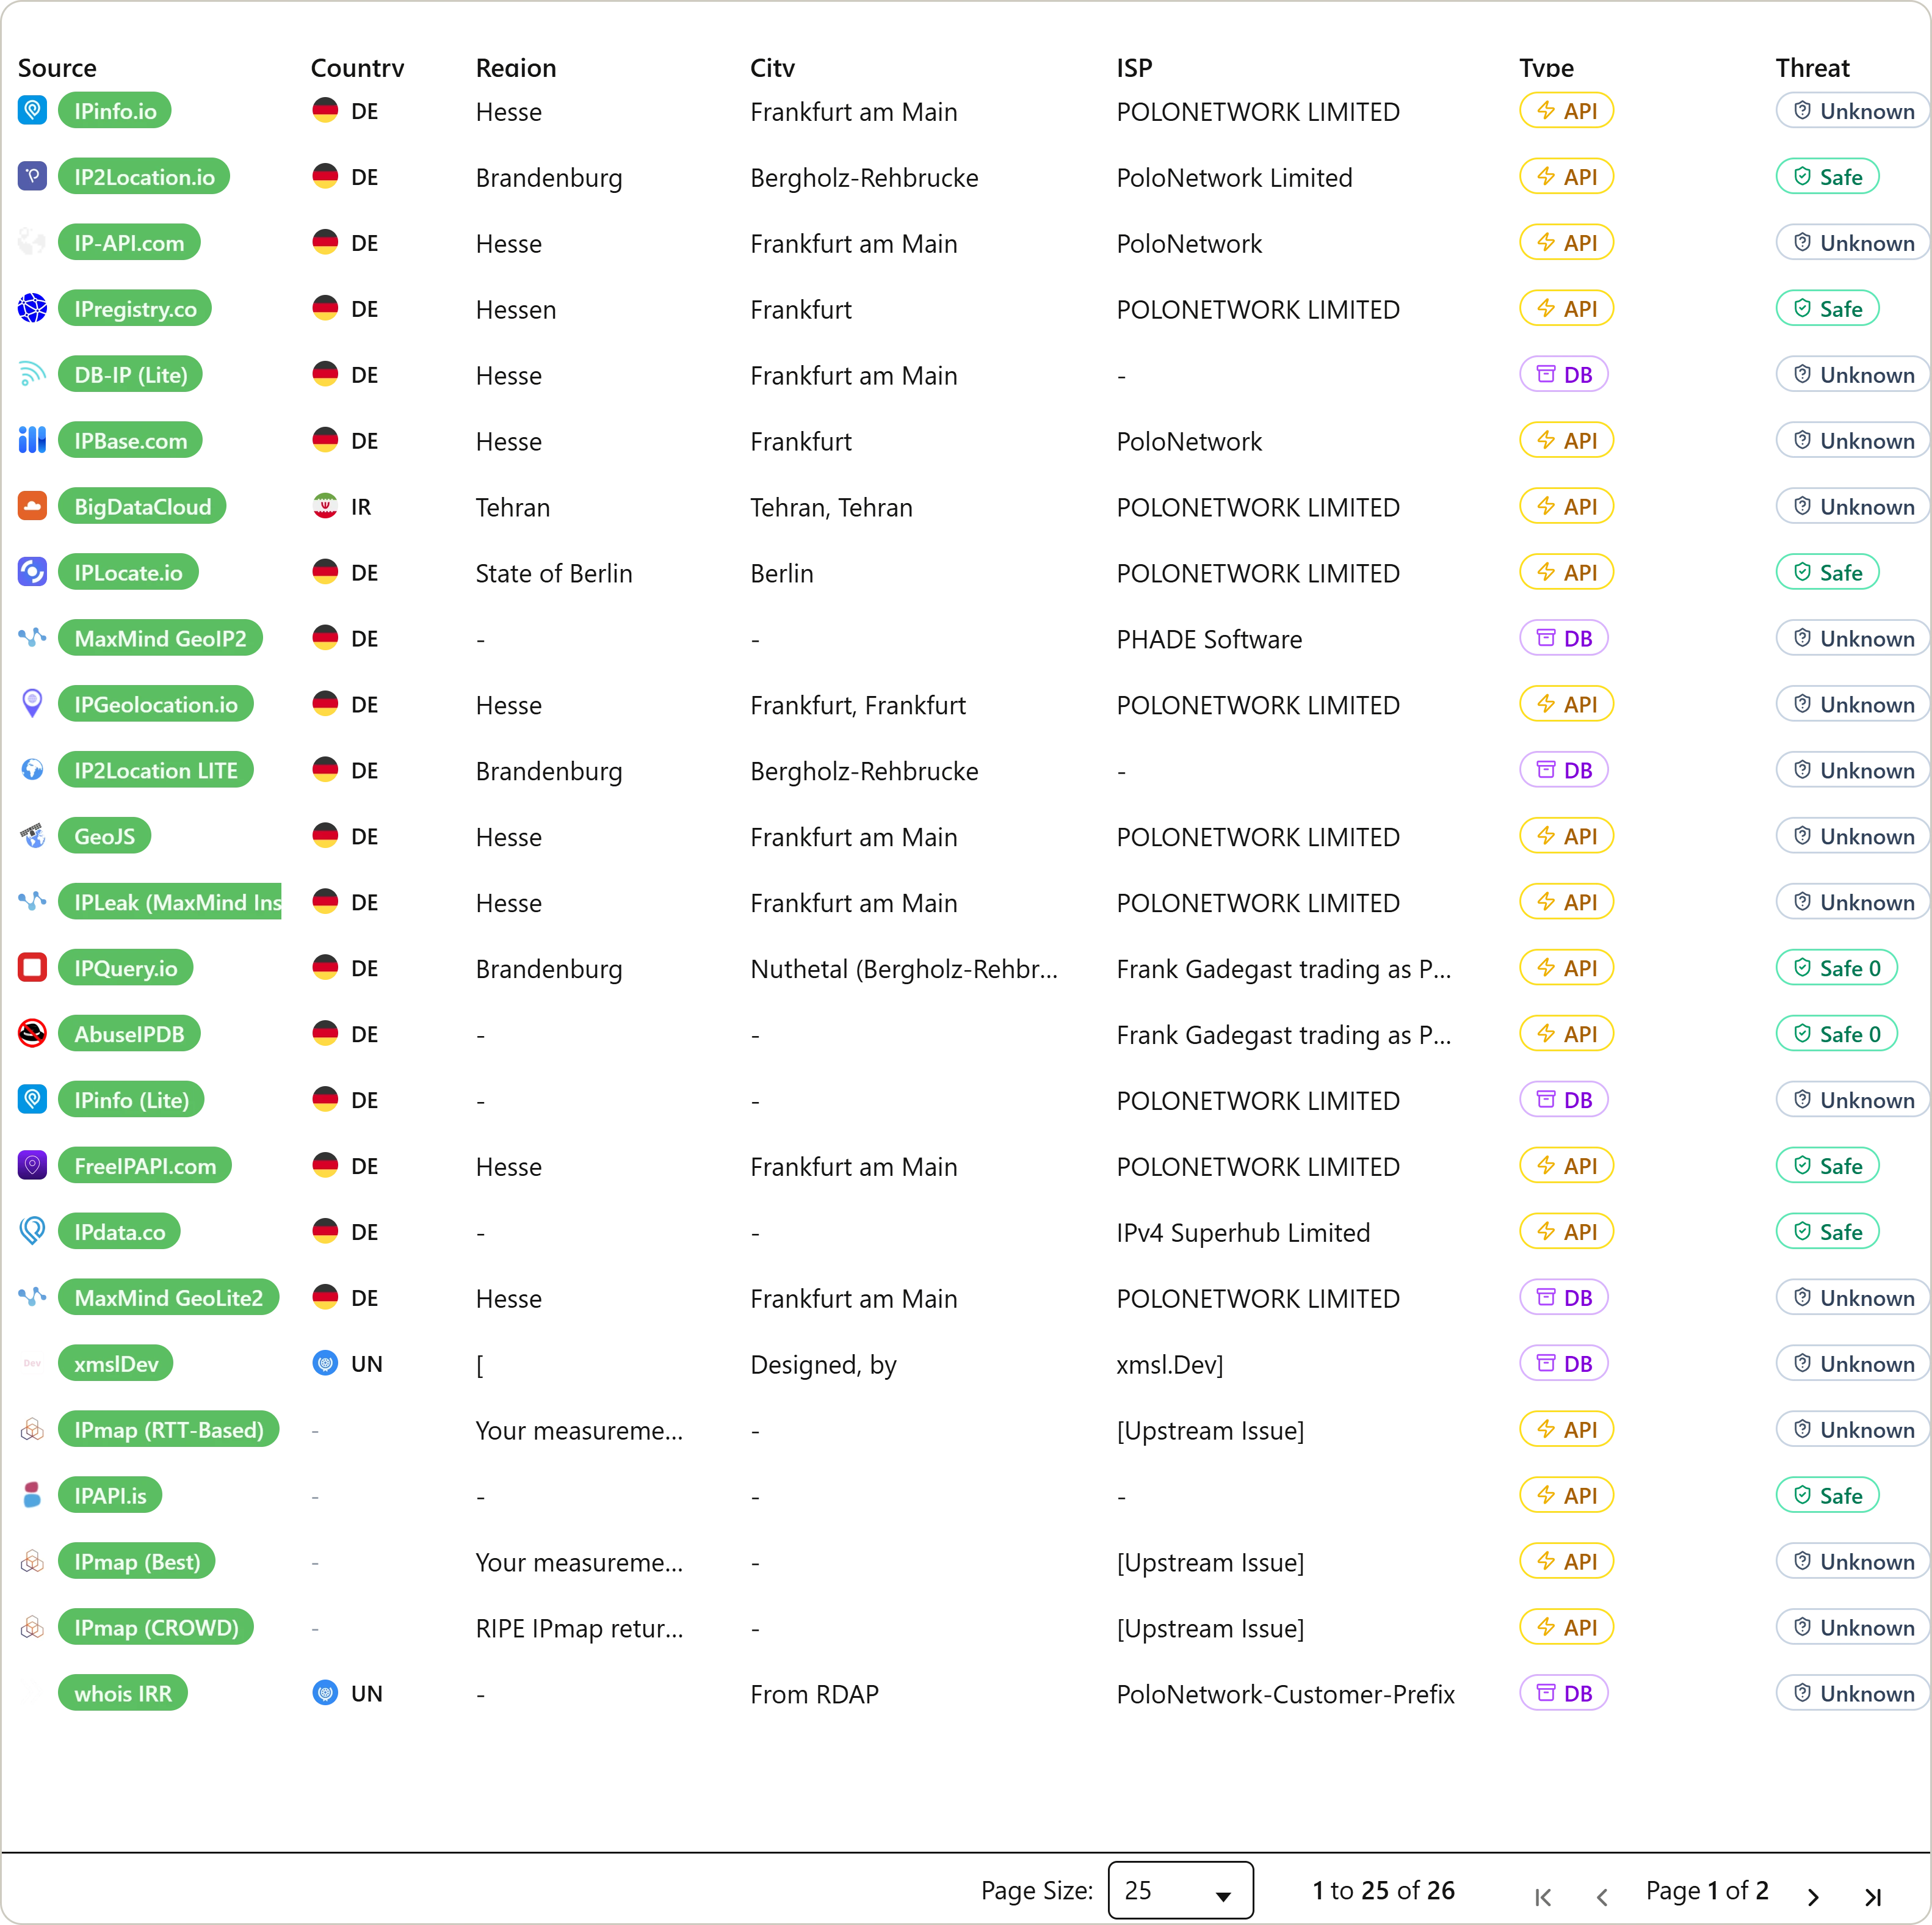Click the FreeIPAPI.com purple icon
This screenshot has height=1925, width=1932.
pyautogui.click(x=33, y=1165)
